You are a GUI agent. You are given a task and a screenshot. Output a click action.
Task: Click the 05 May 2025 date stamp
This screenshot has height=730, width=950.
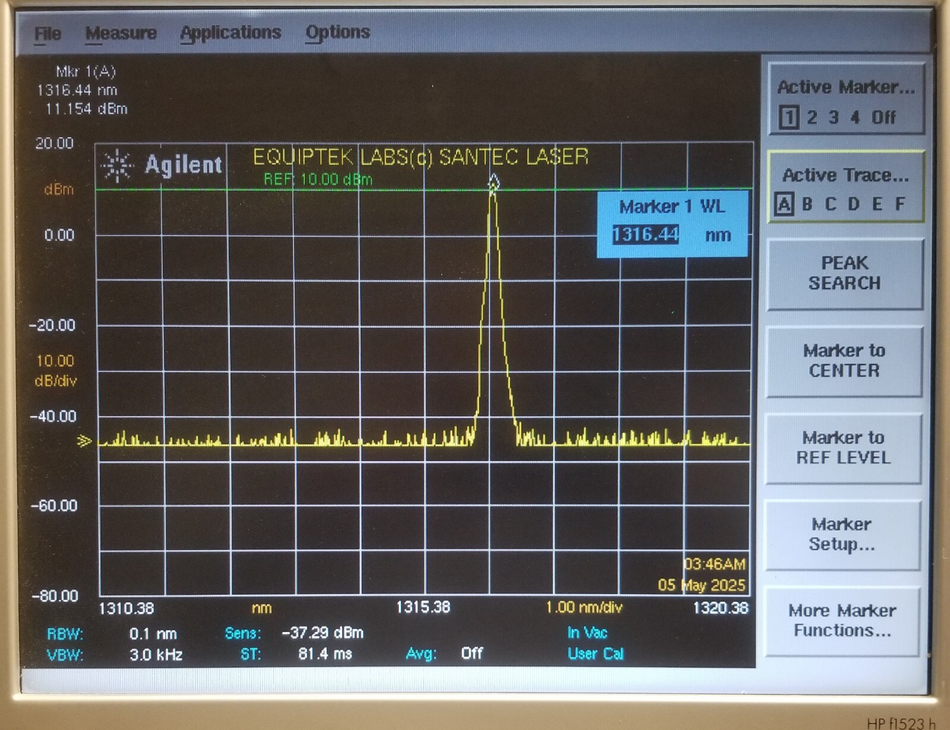click(x=702, y=585)
